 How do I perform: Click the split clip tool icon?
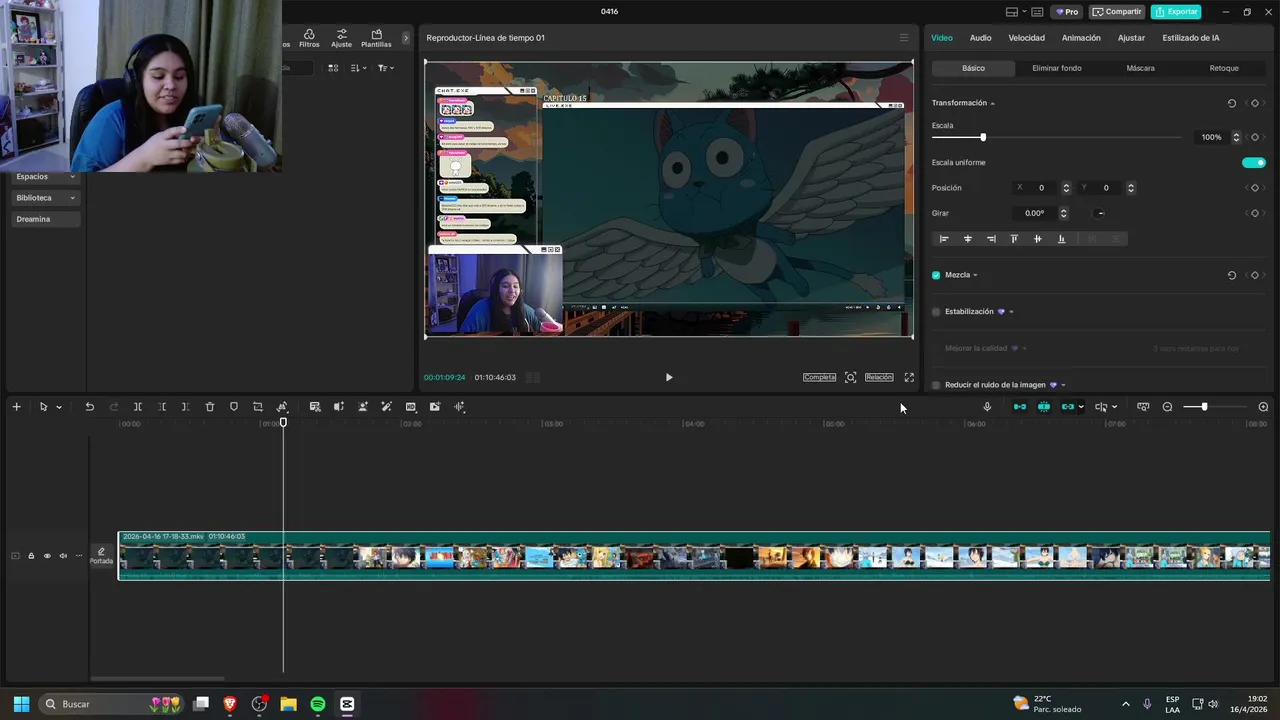click(x=138, y=407)
